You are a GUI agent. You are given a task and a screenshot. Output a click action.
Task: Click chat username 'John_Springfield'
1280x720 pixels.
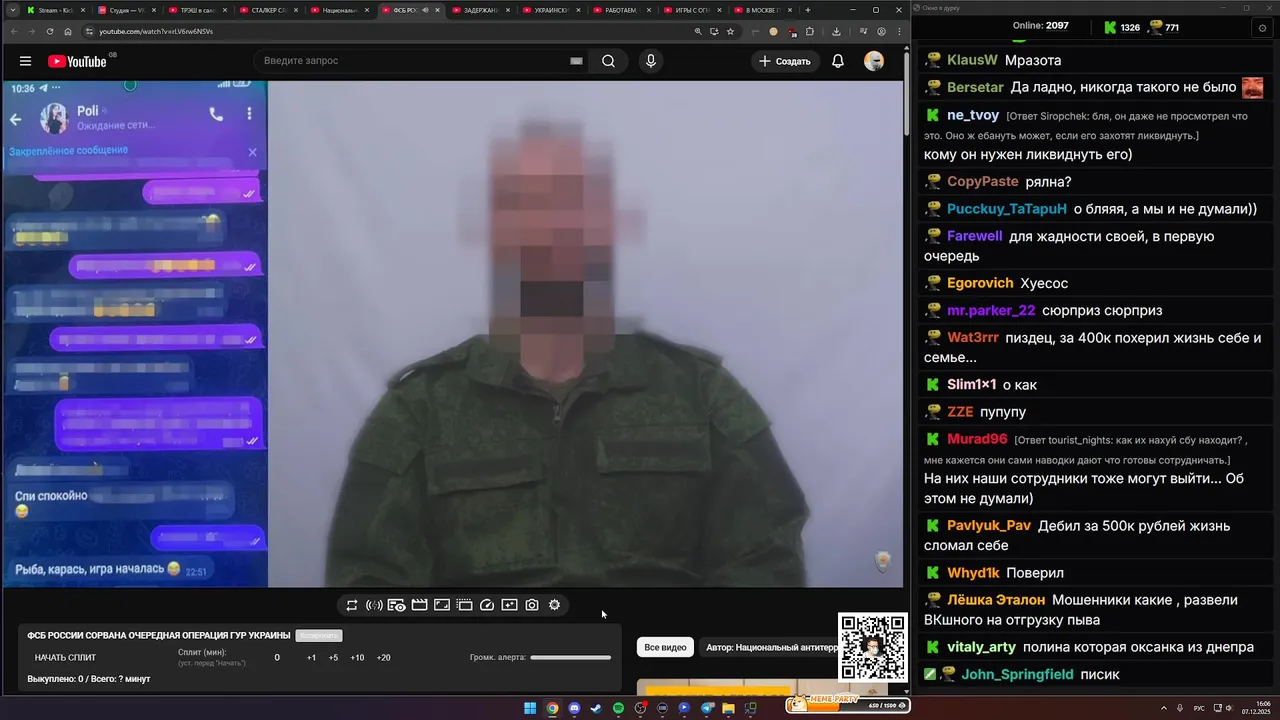(1017, 674)
